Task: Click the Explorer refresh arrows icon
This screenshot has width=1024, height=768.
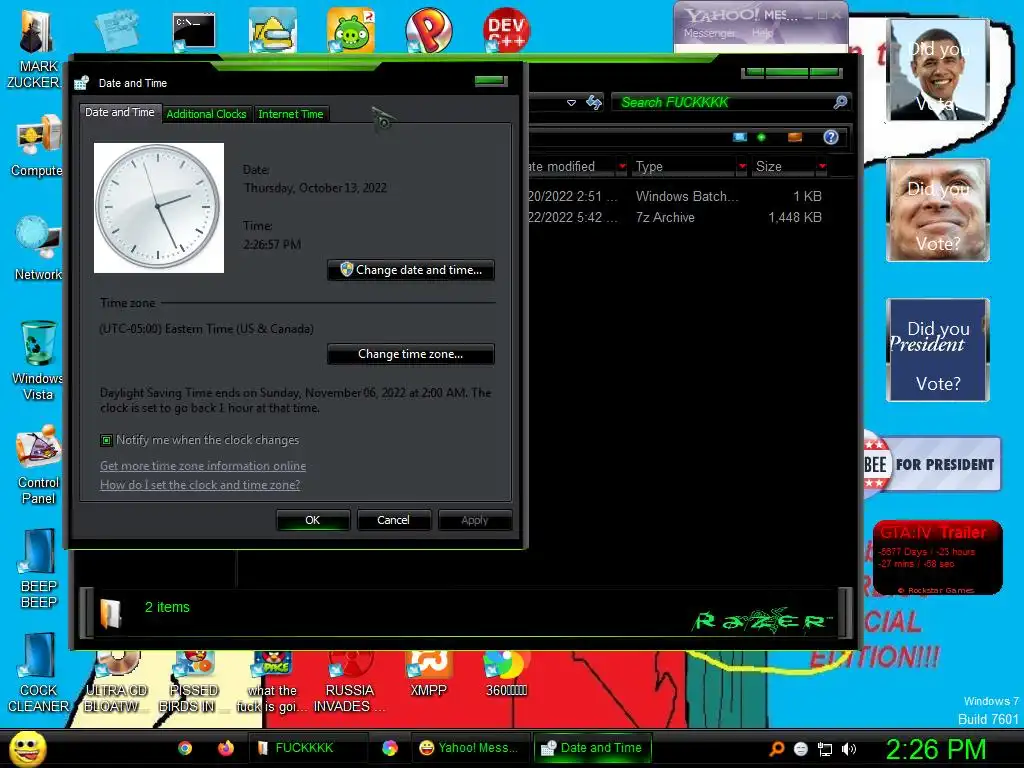Action: [x=594, y=103]
